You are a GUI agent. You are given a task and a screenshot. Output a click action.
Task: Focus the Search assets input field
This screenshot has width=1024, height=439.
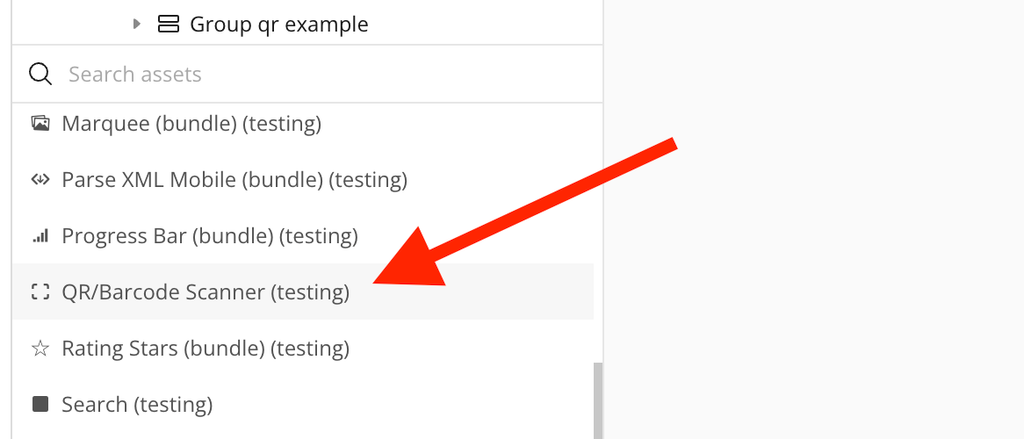320,74
